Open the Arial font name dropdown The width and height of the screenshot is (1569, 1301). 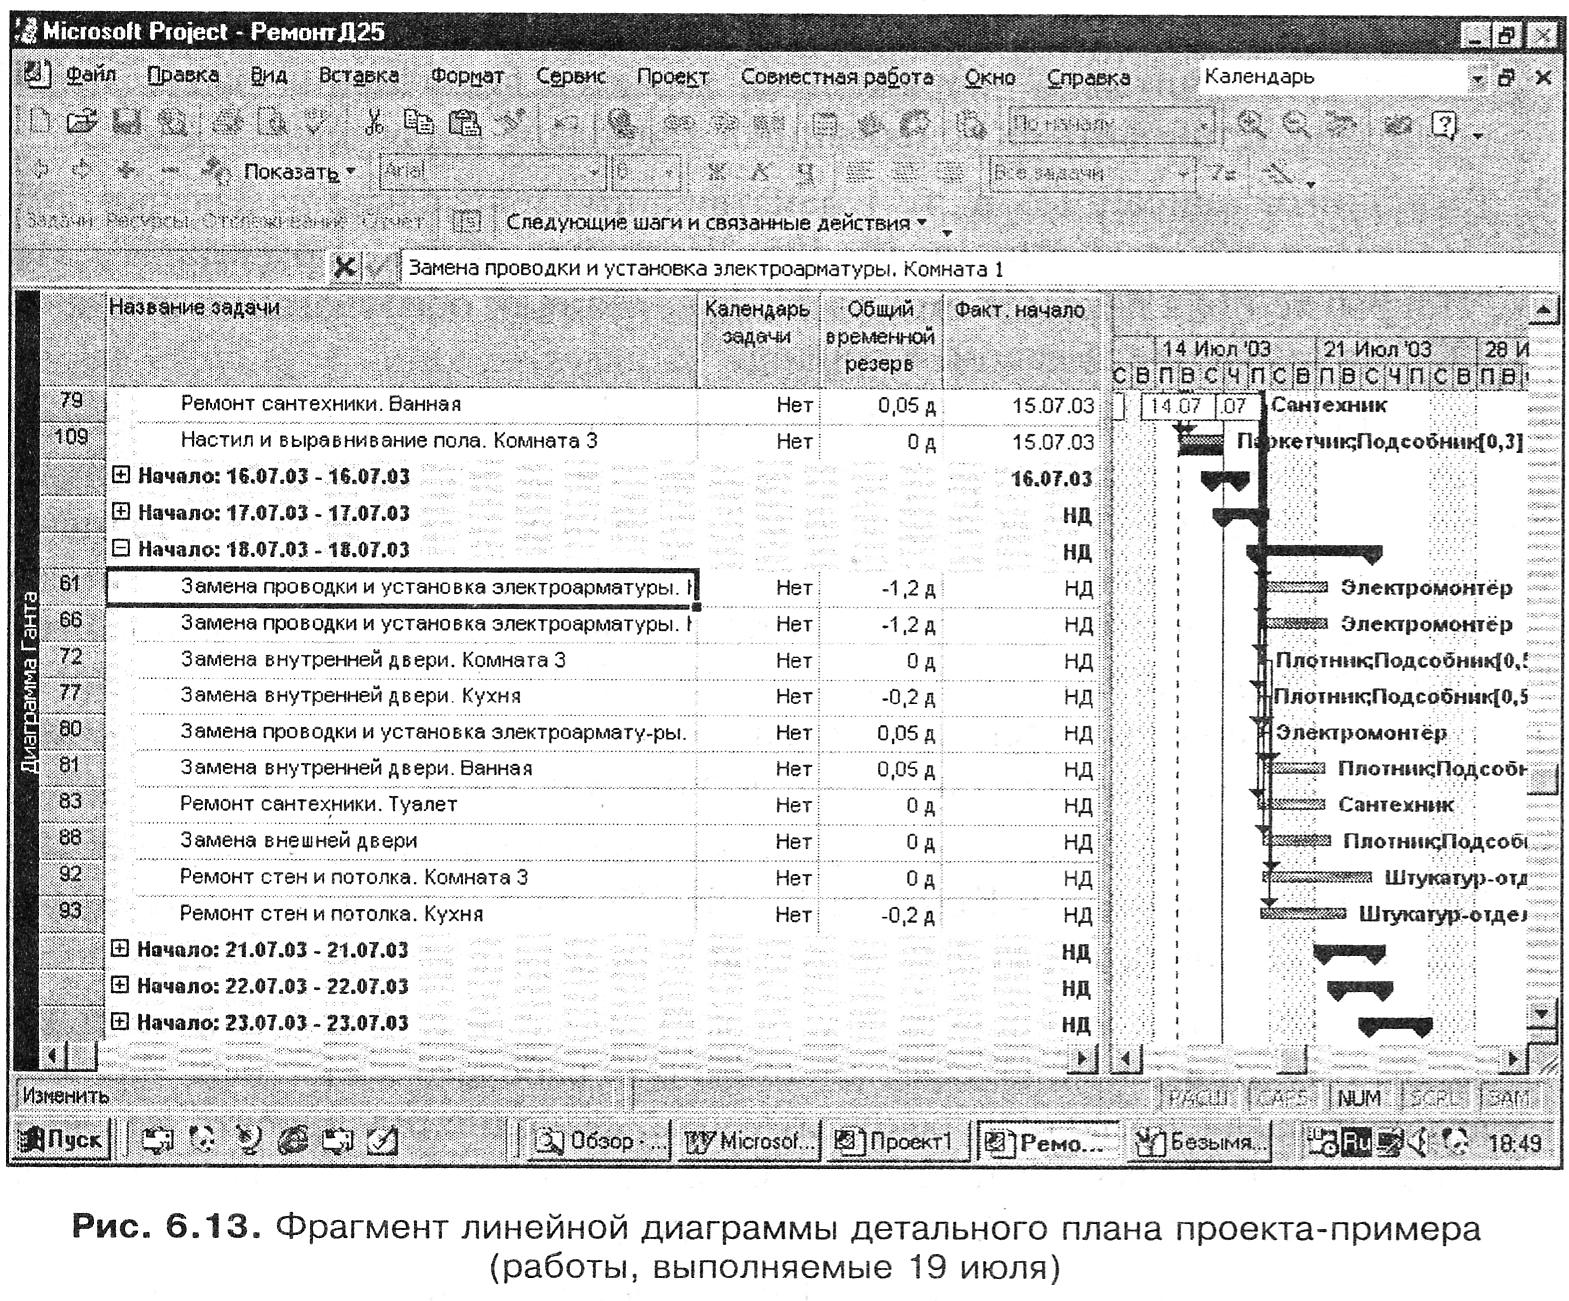[595, 171]
